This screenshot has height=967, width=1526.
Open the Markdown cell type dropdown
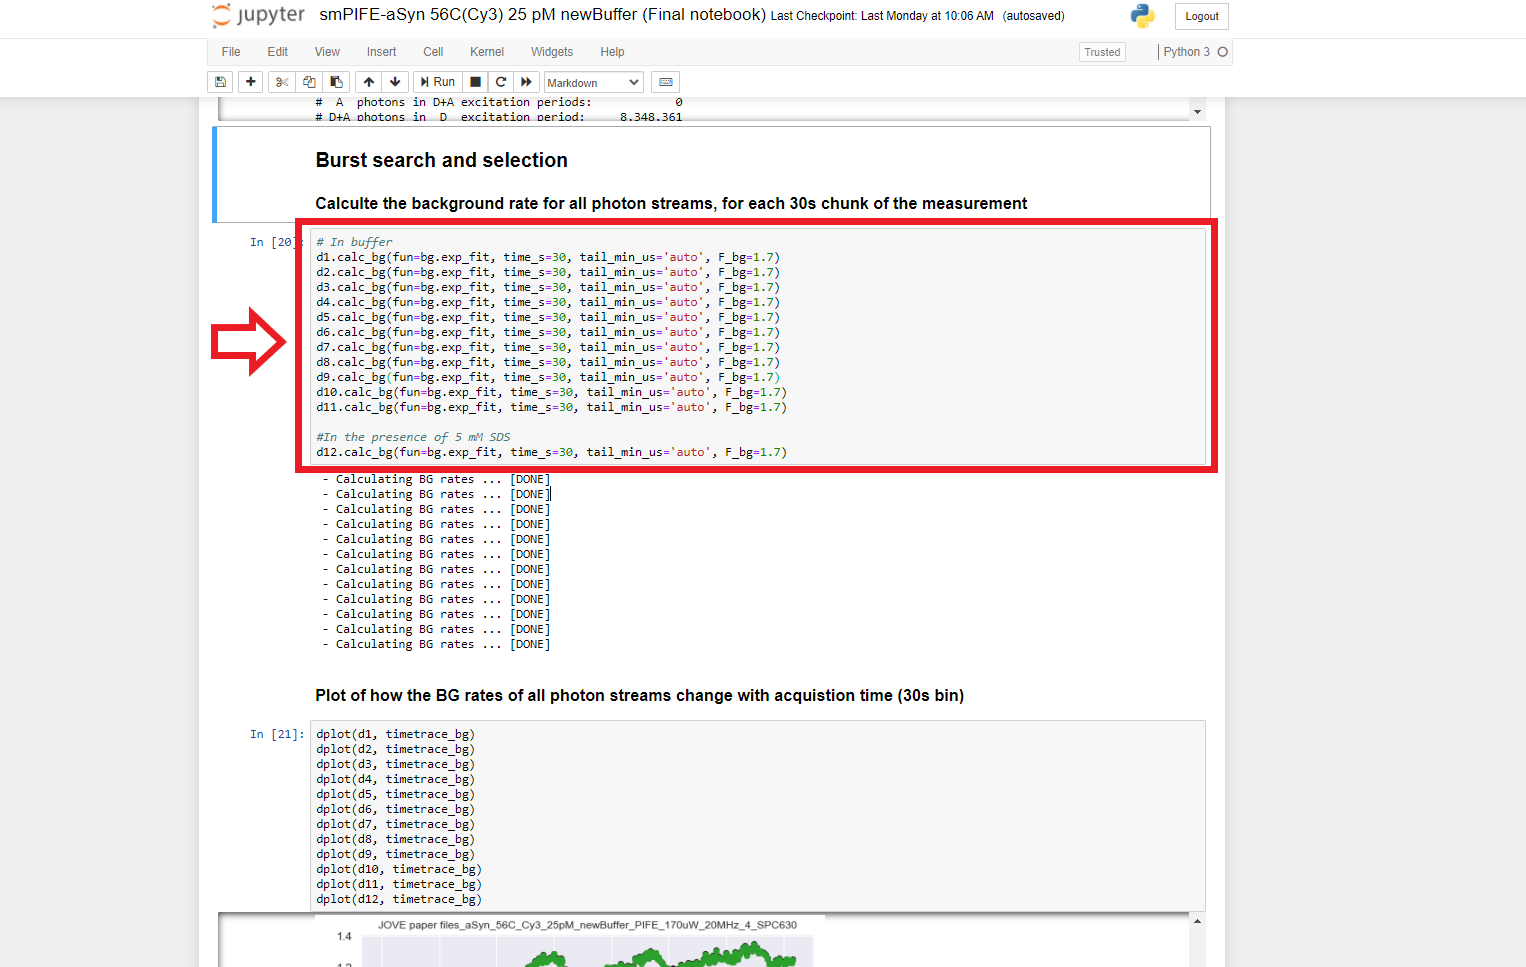(x=593, y=83)
